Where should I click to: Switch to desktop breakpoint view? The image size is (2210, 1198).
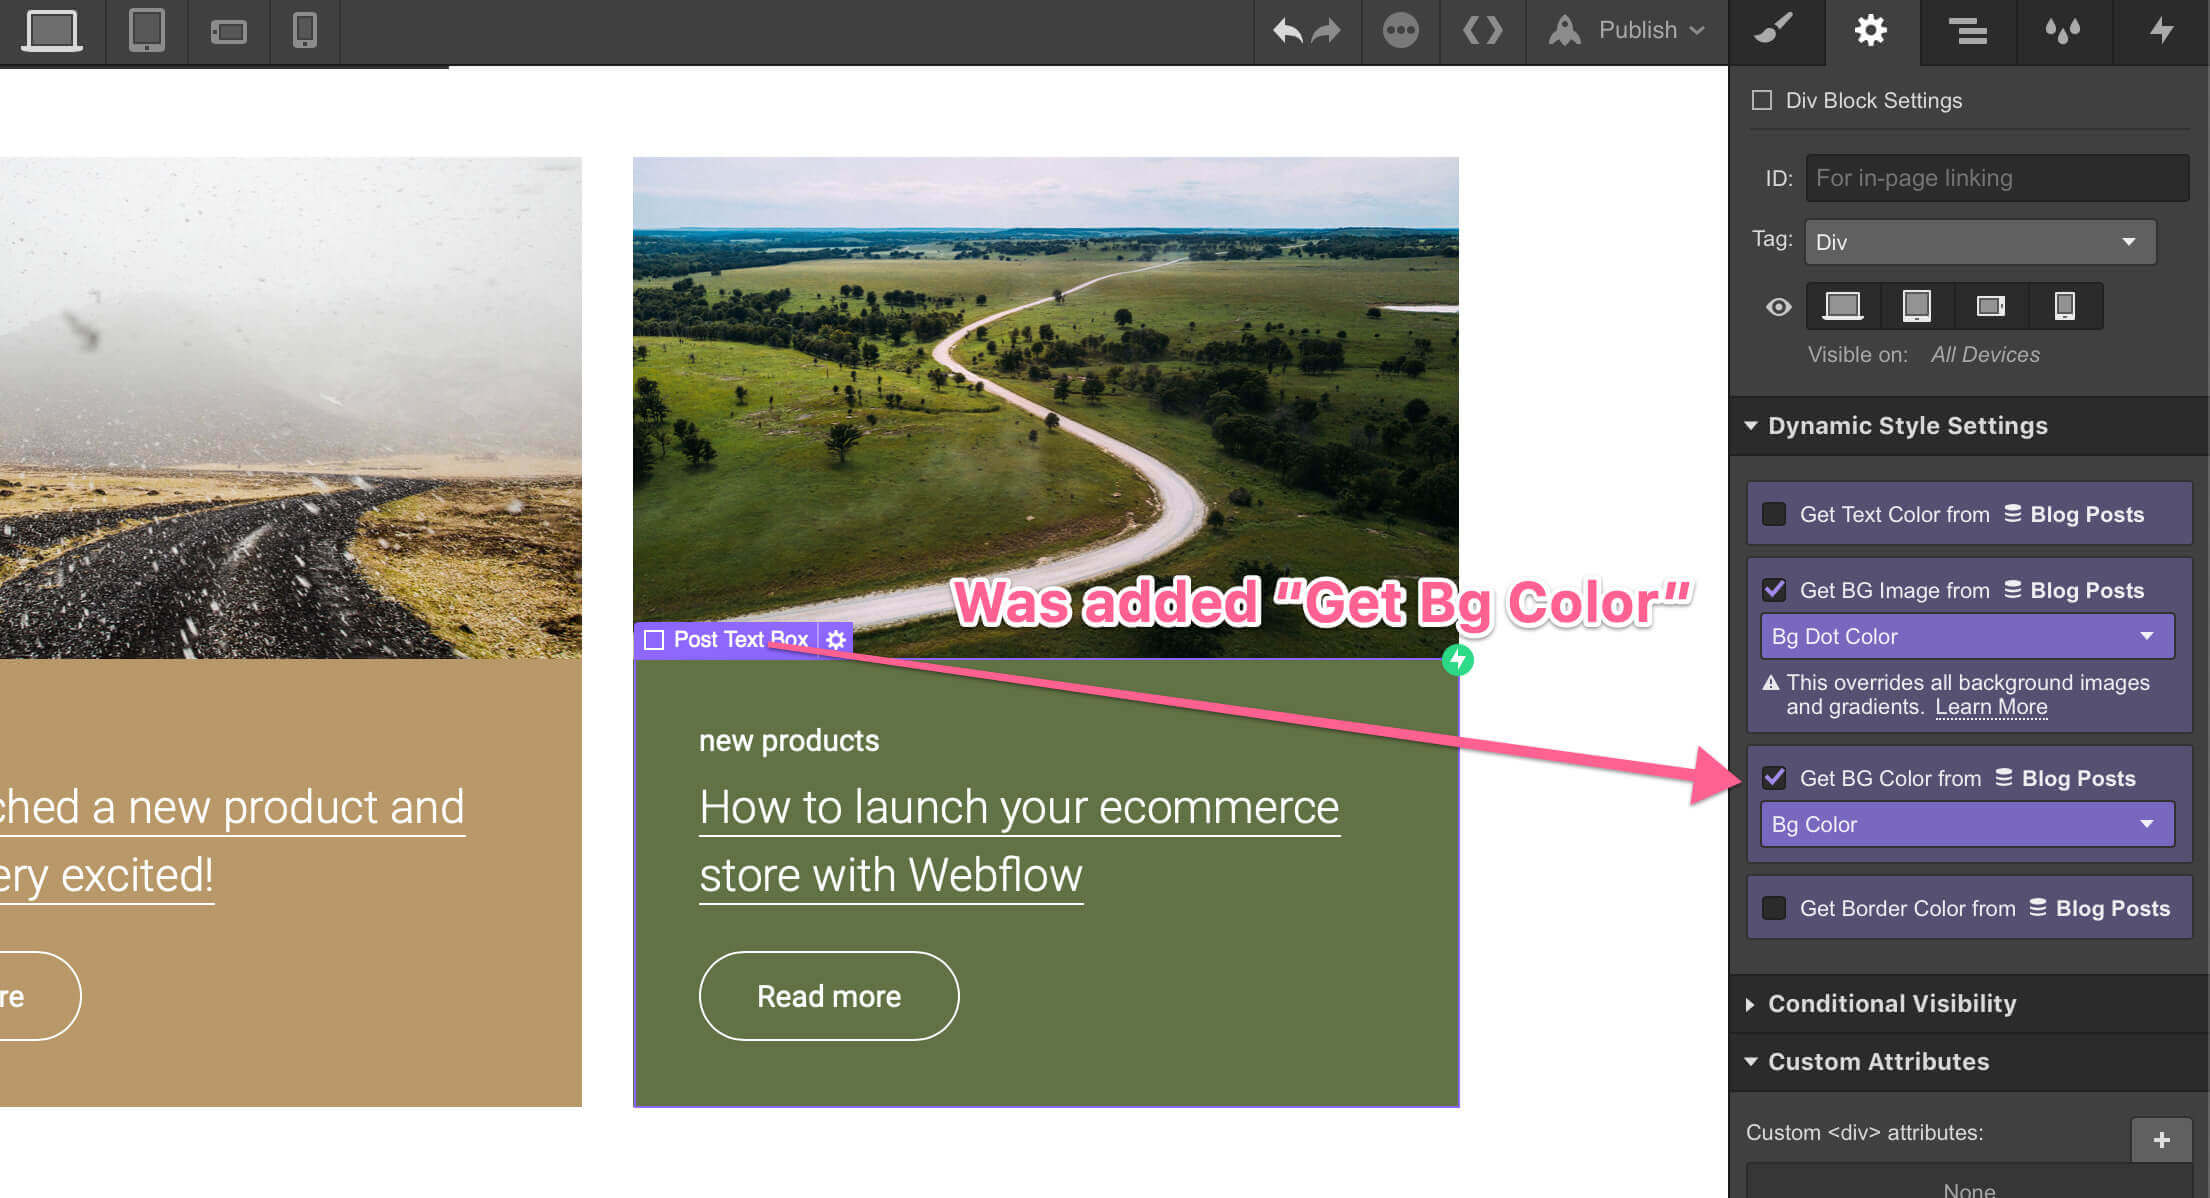coord(52,31)
